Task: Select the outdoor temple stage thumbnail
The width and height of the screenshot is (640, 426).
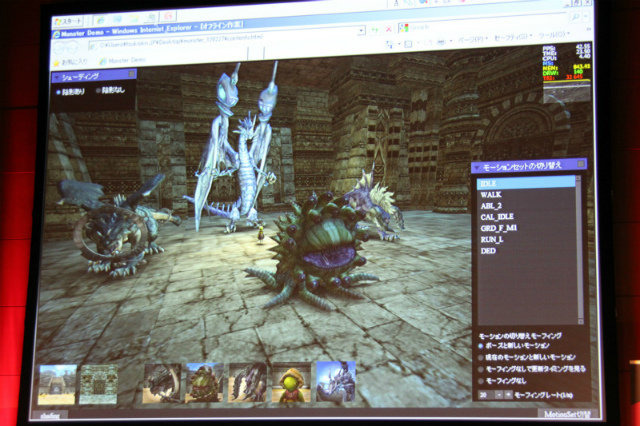Action: point(58,385)
